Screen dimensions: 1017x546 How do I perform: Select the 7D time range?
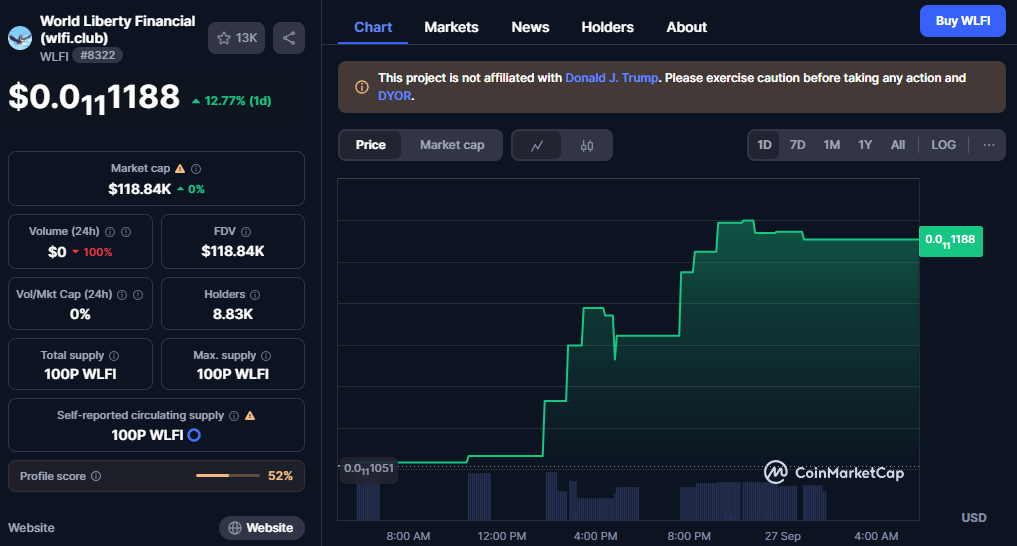[797, 145]
